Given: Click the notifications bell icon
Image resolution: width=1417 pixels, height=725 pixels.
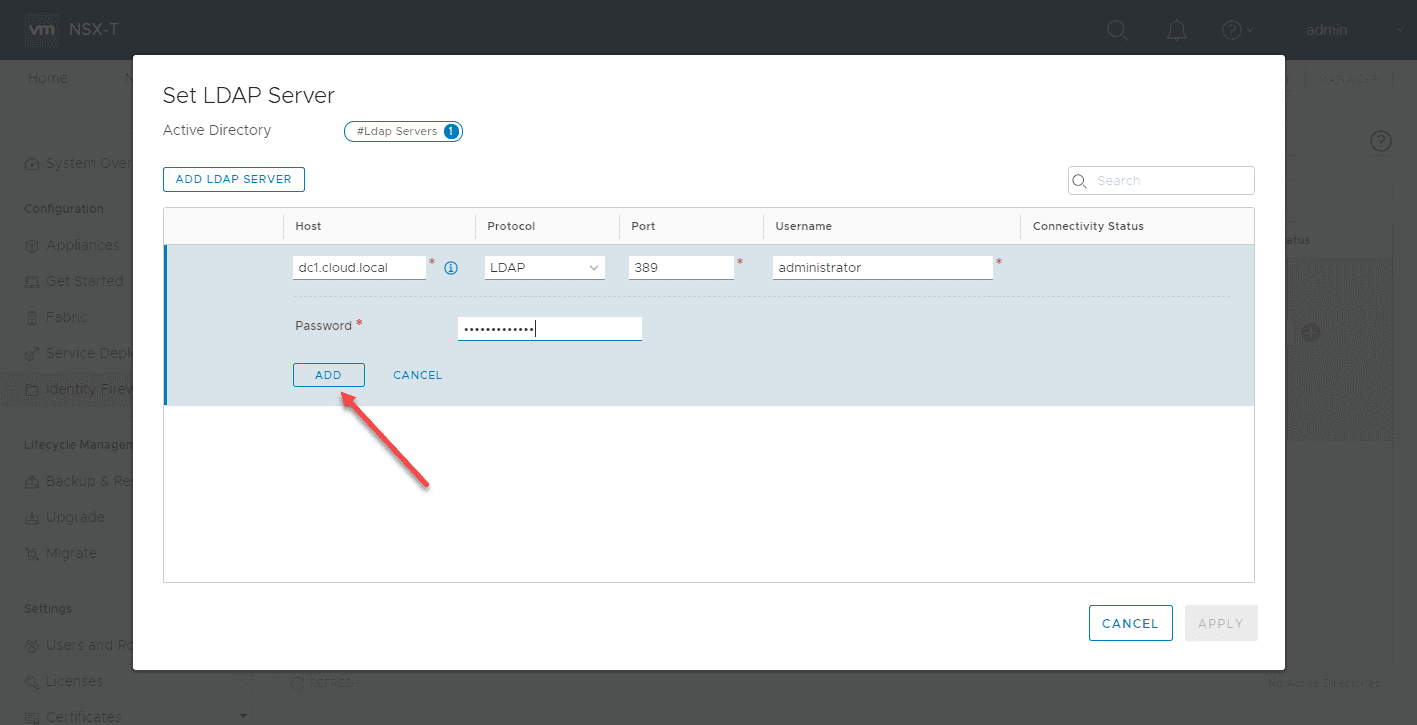Looking at the screenshot, I should tap(1176, 30).
